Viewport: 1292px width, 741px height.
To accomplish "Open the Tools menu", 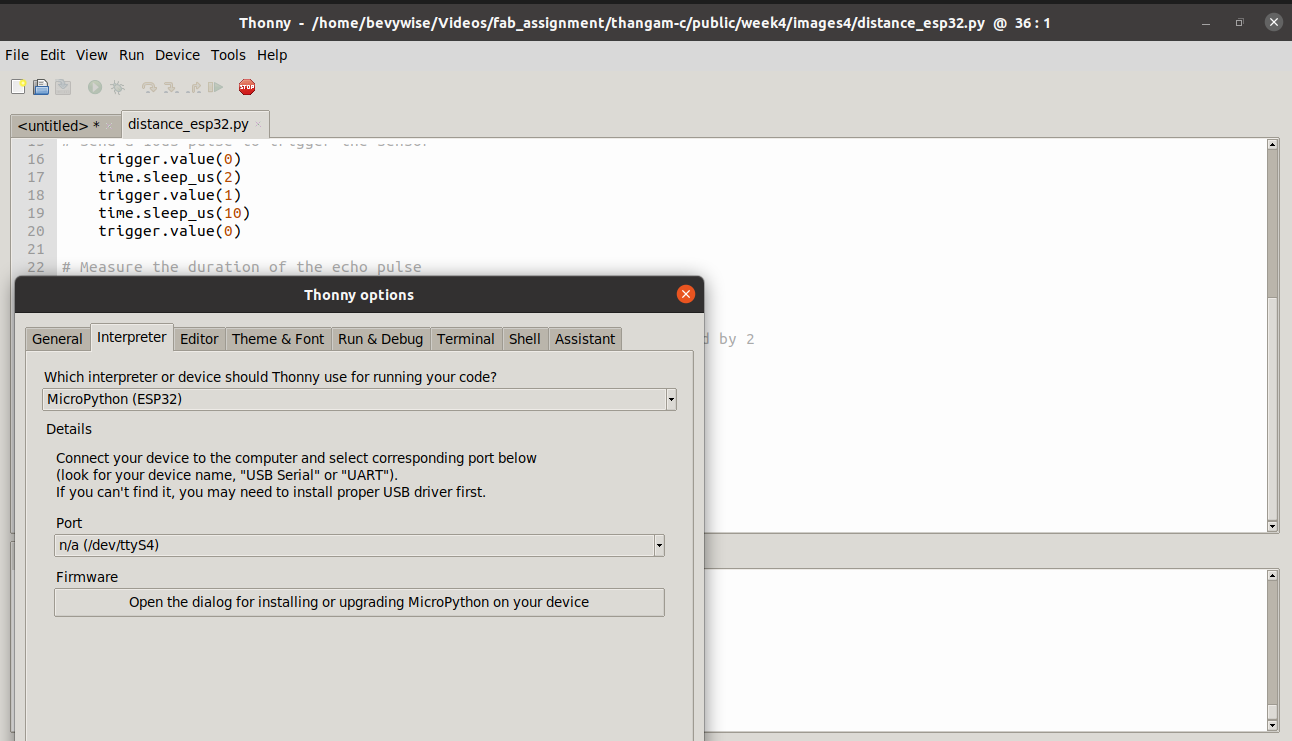I will tap(228, 55).
